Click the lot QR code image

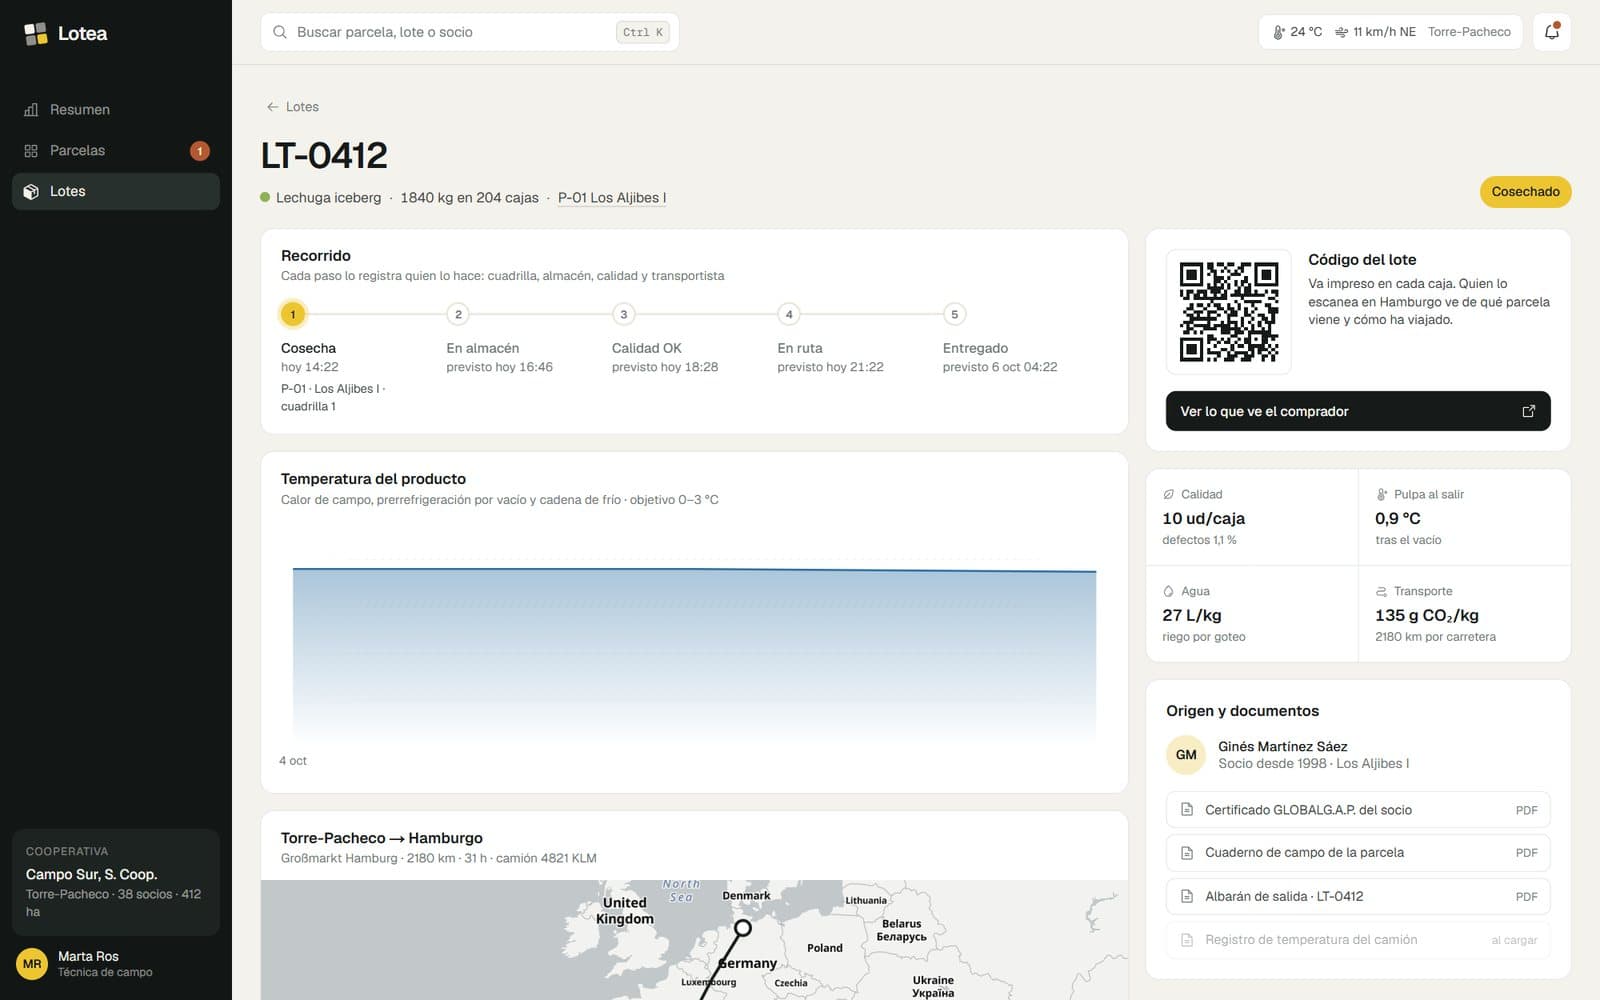pyautogui.click(x=1229, y=312)
